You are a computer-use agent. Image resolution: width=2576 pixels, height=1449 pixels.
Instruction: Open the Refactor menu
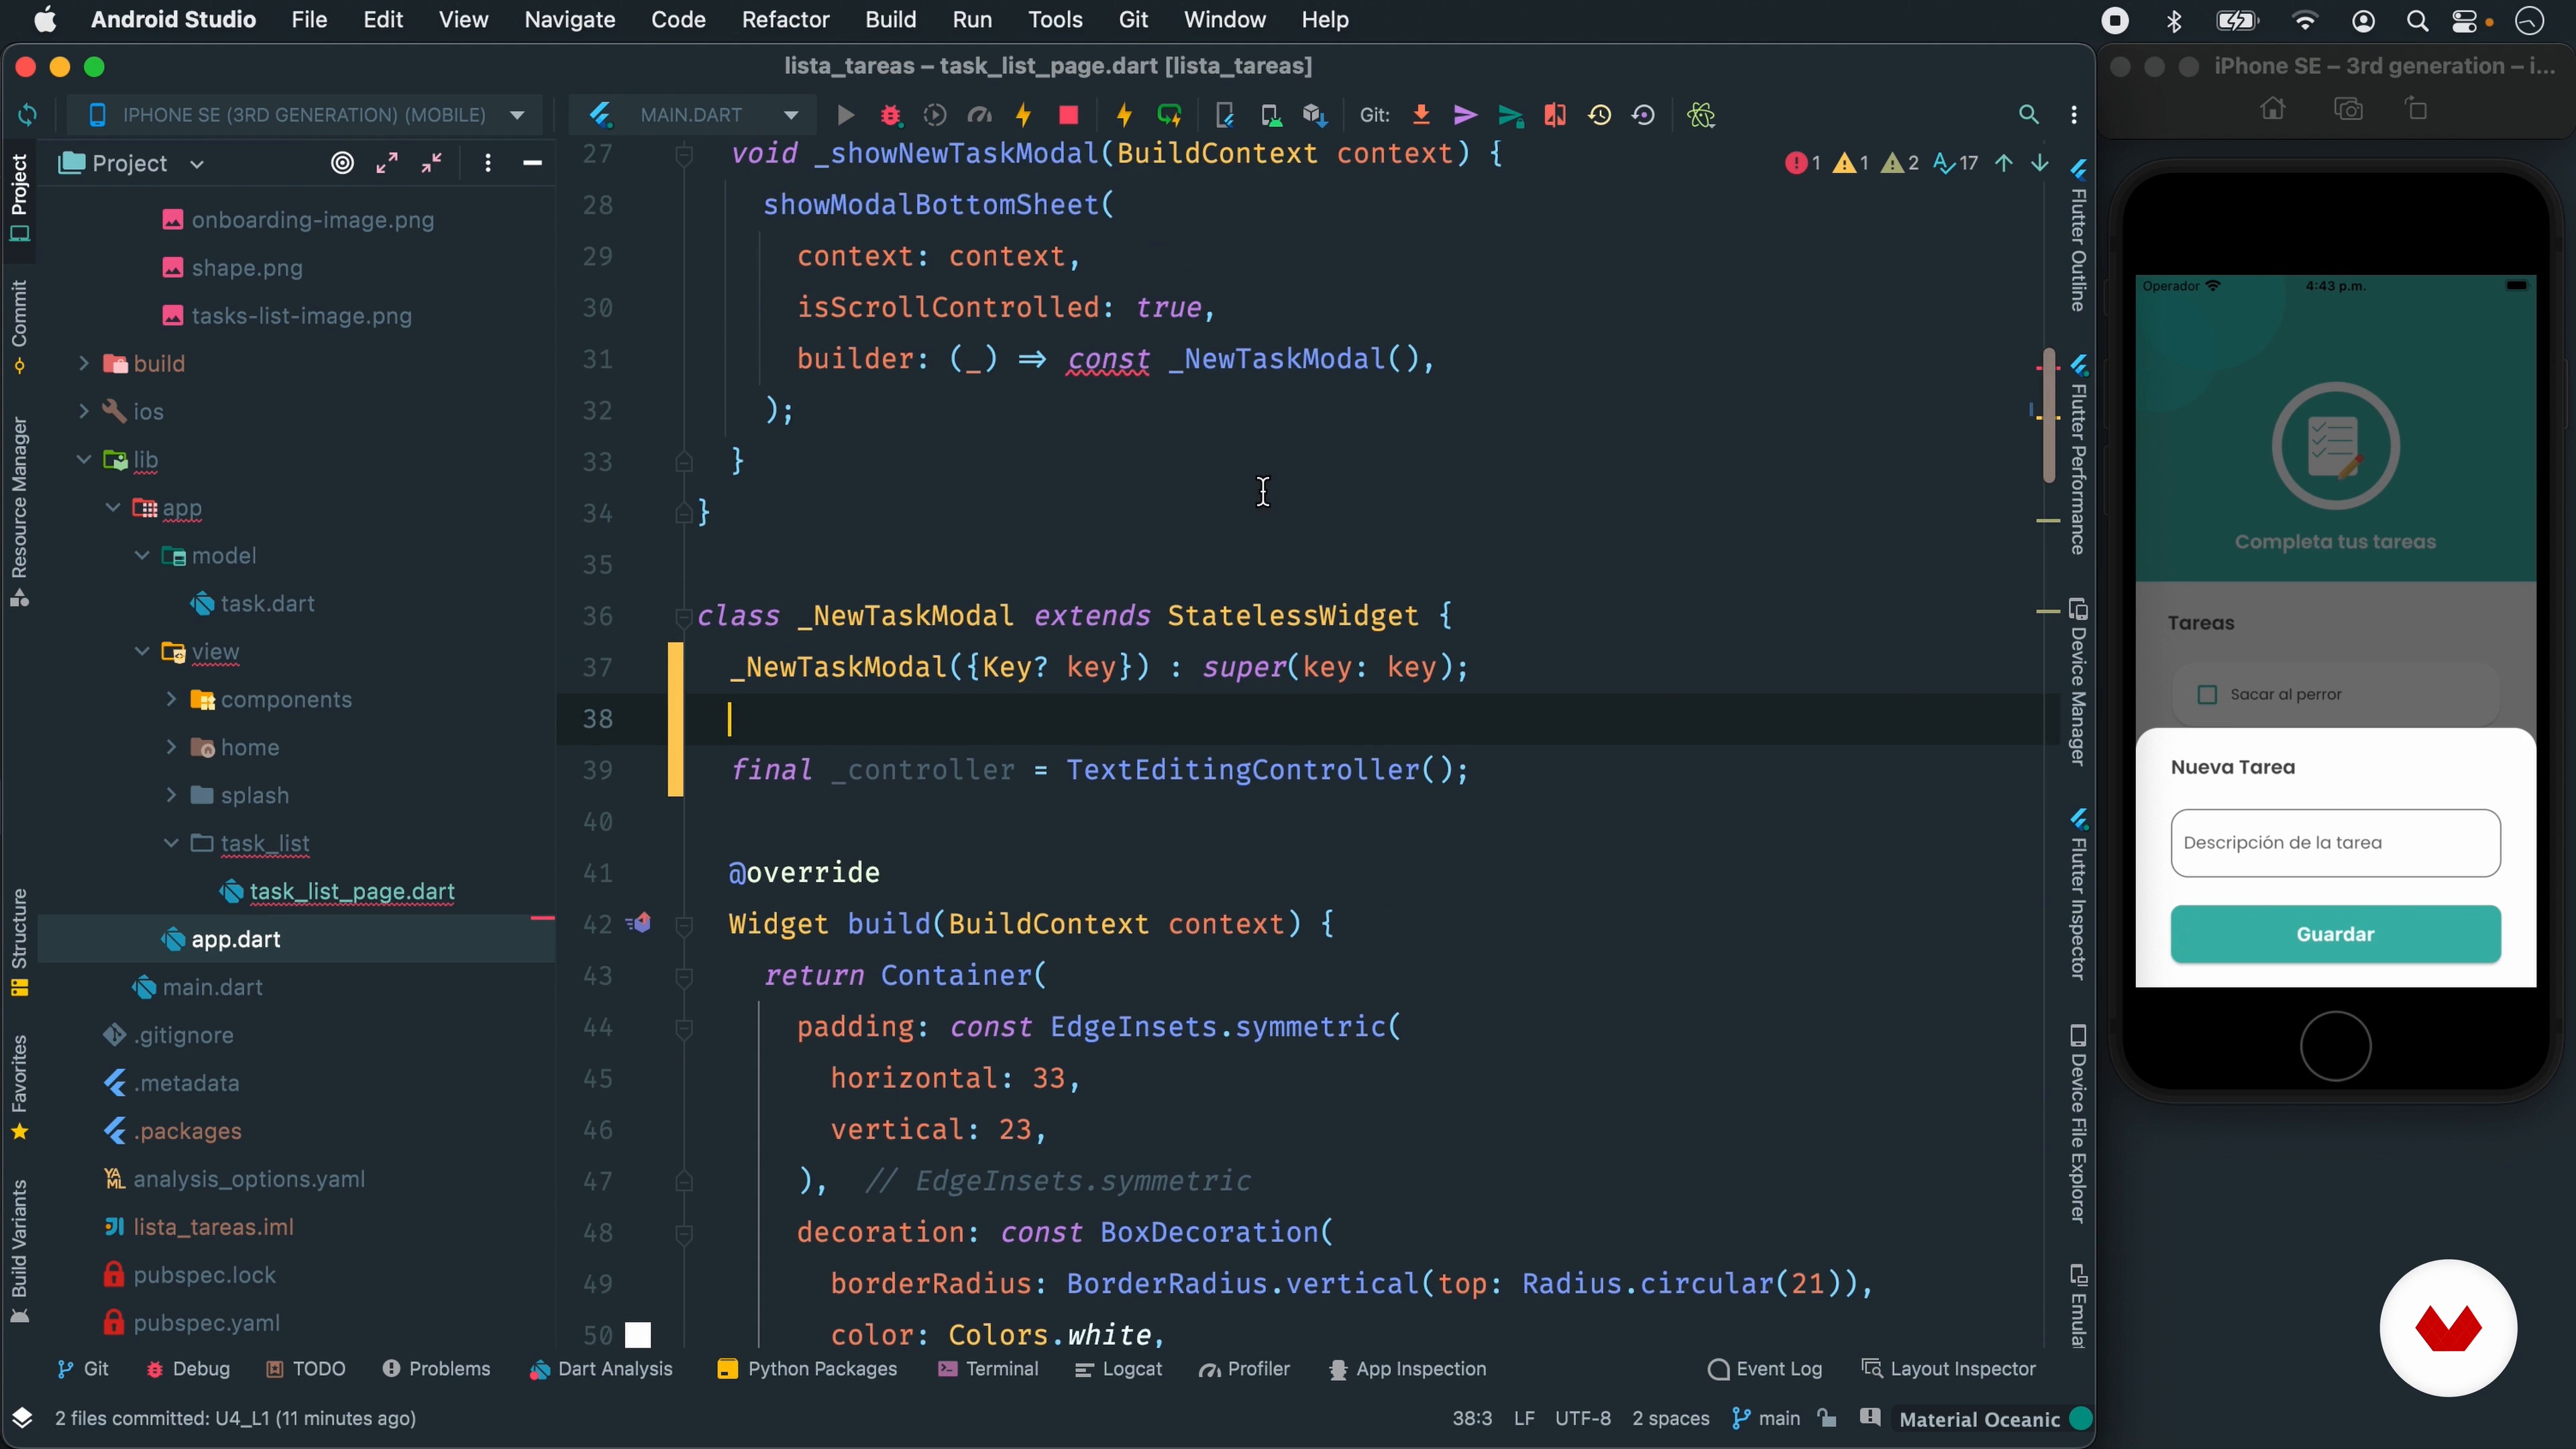[x=785, y=20]
